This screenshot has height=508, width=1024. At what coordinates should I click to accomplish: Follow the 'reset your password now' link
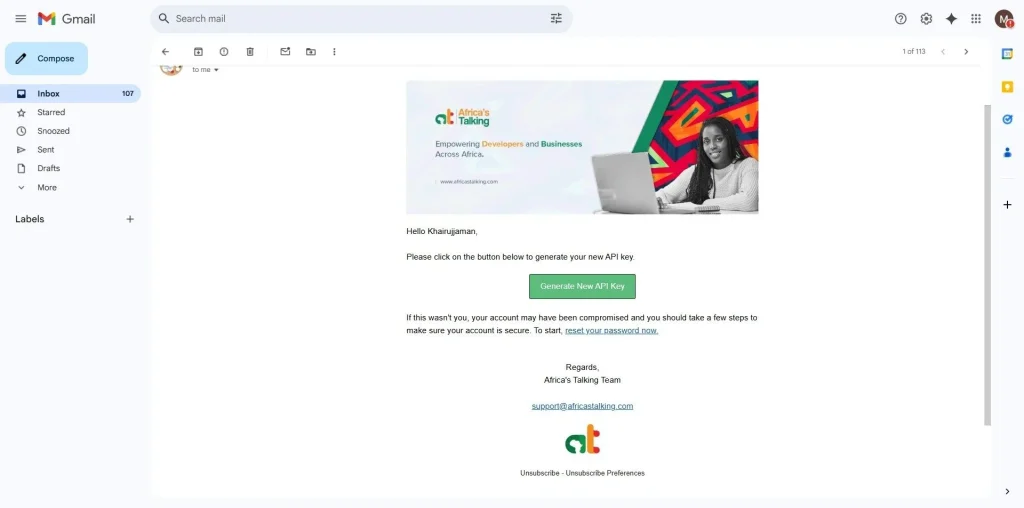(x=611, y=331)
